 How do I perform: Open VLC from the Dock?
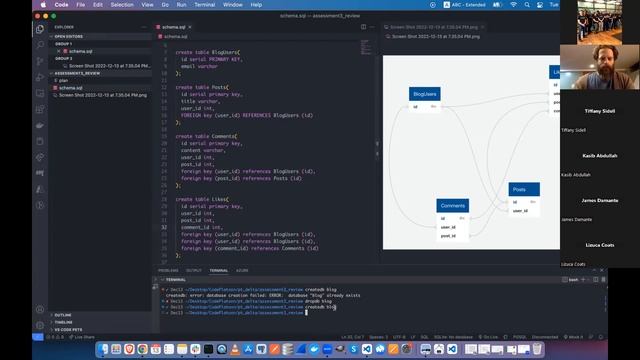tap(235, 349)
